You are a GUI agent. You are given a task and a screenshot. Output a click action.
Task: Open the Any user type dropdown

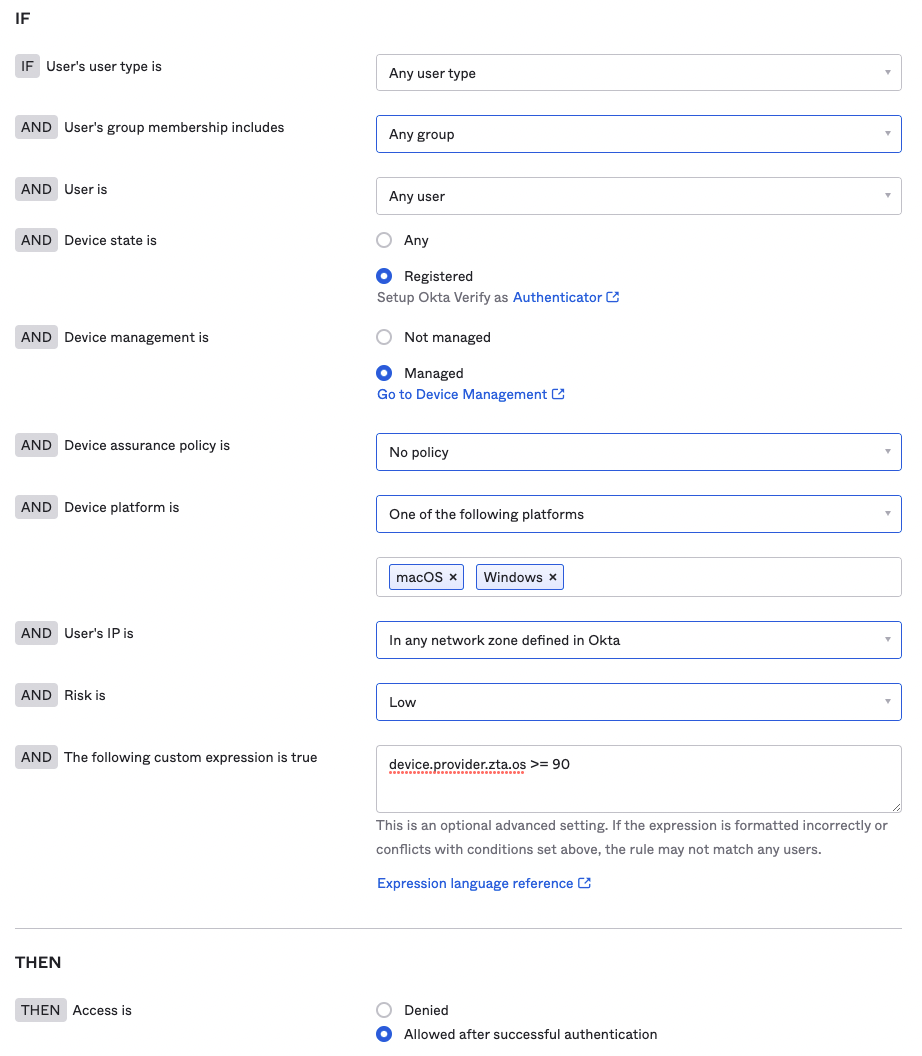point(638,73)
